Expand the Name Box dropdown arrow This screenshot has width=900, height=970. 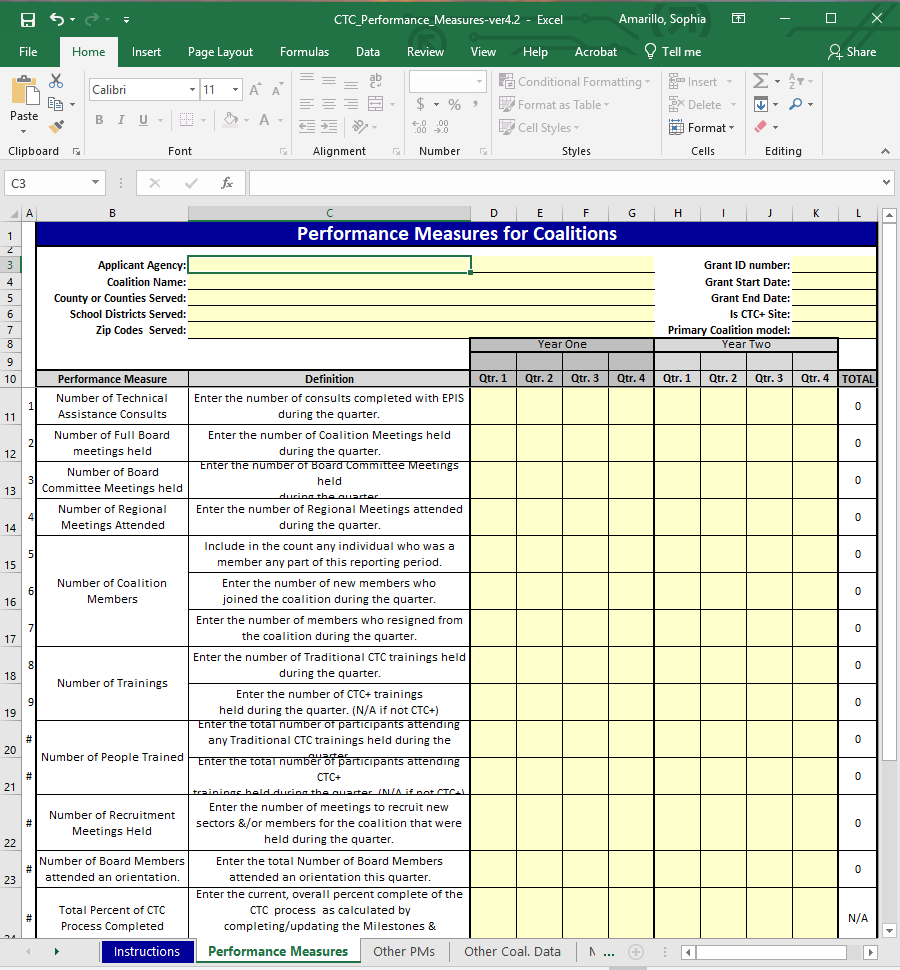[x=95, y=182]
